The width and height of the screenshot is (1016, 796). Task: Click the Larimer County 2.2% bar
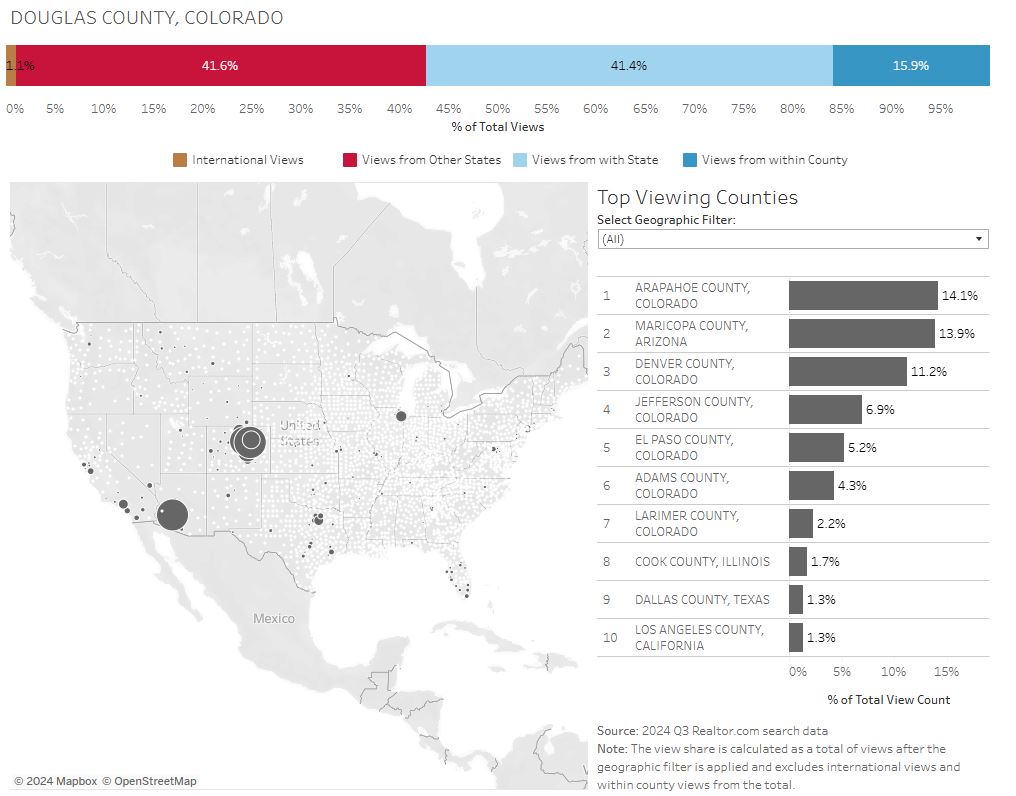(801, 524)
